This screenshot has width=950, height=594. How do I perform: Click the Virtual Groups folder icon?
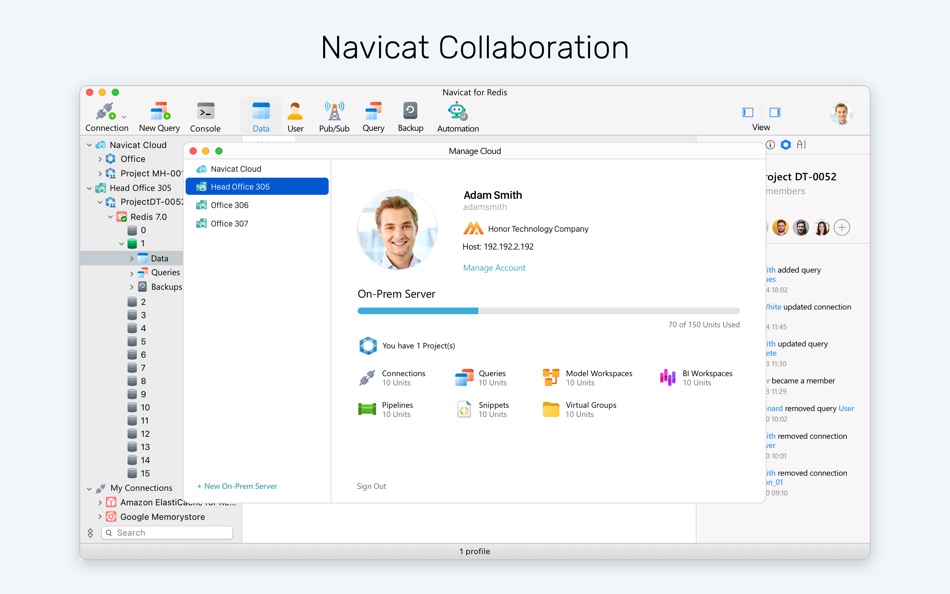[x=551, y=409]
